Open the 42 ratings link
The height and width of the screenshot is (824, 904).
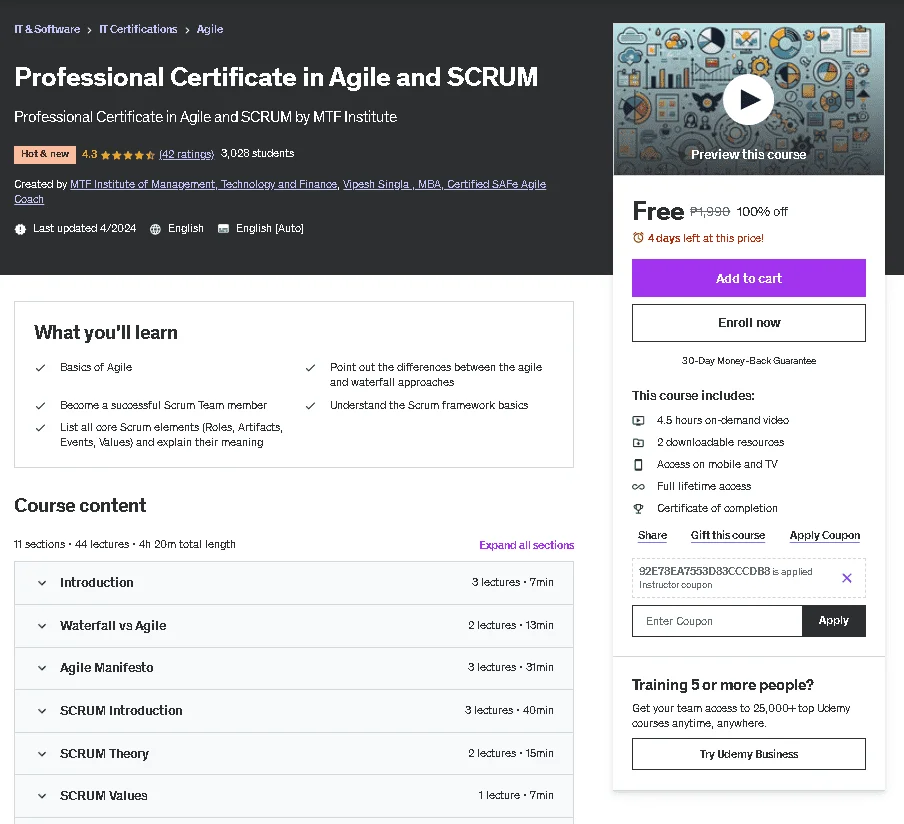pyautogui.click(x=186, y=154)
